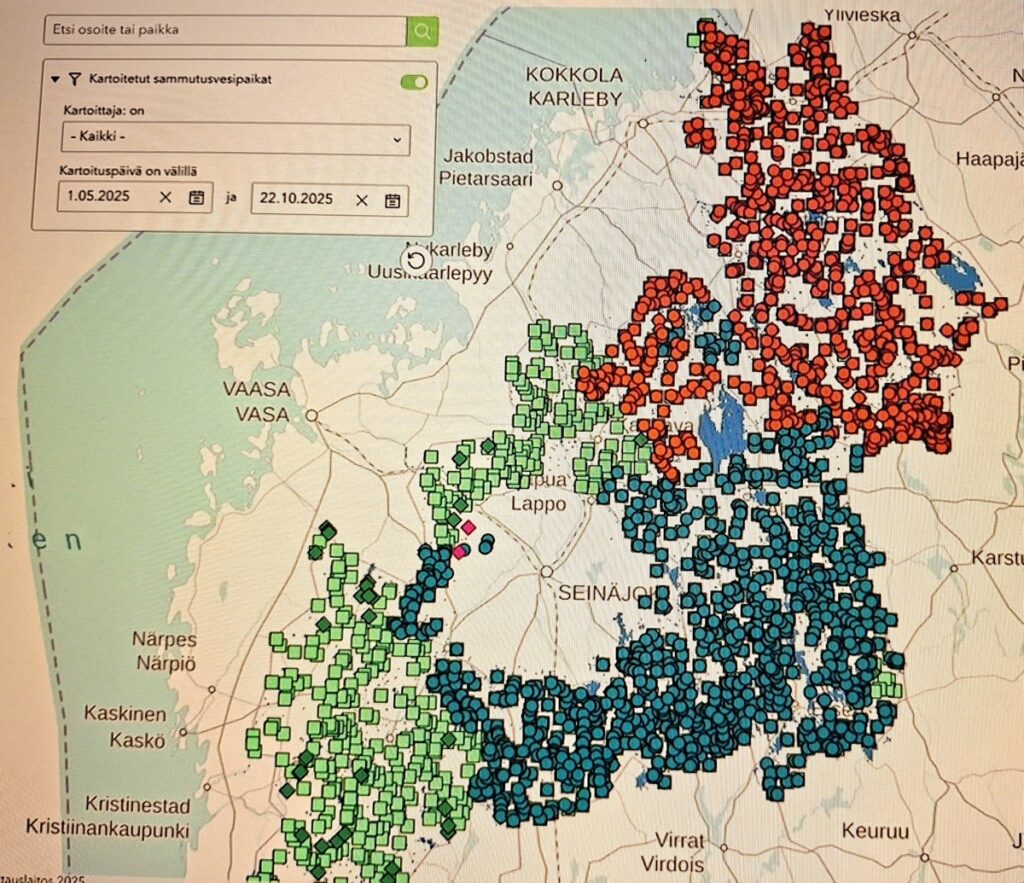Focus the 'Etsi osoite tai paikka' search field
1024x883 pixels.
(x=225, y=30)
